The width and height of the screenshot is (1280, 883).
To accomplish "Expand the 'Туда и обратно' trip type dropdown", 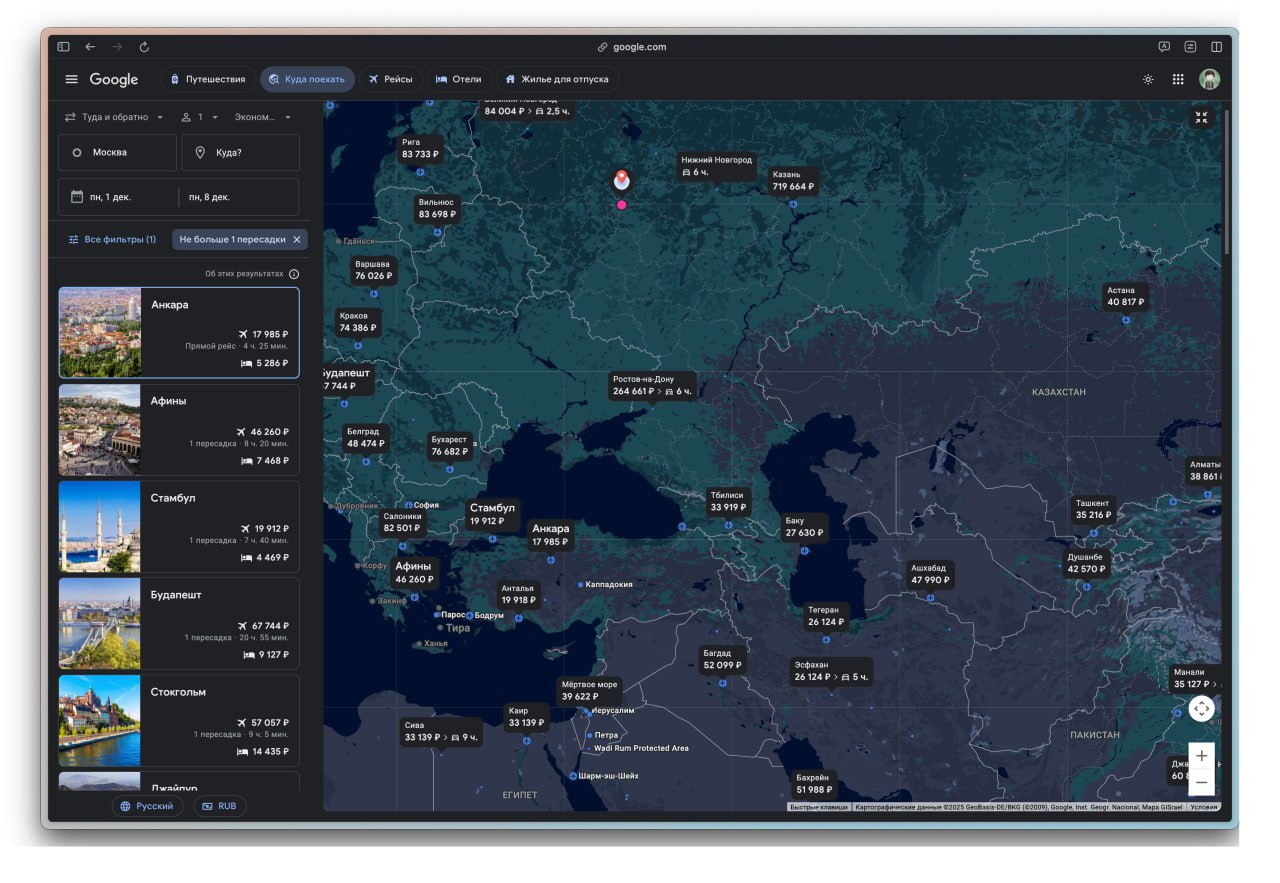I will (x=114, y=117).
